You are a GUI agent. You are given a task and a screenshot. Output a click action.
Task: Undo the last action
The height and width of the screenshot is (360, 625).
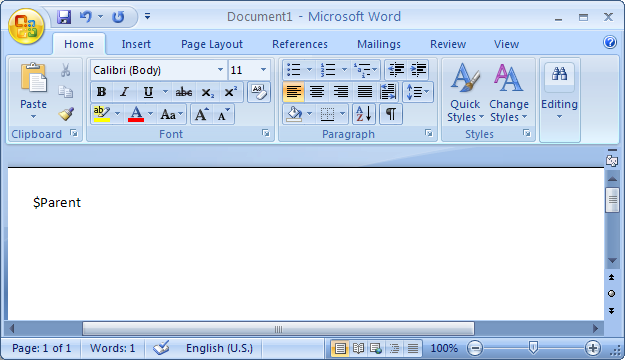click(86, 17)
